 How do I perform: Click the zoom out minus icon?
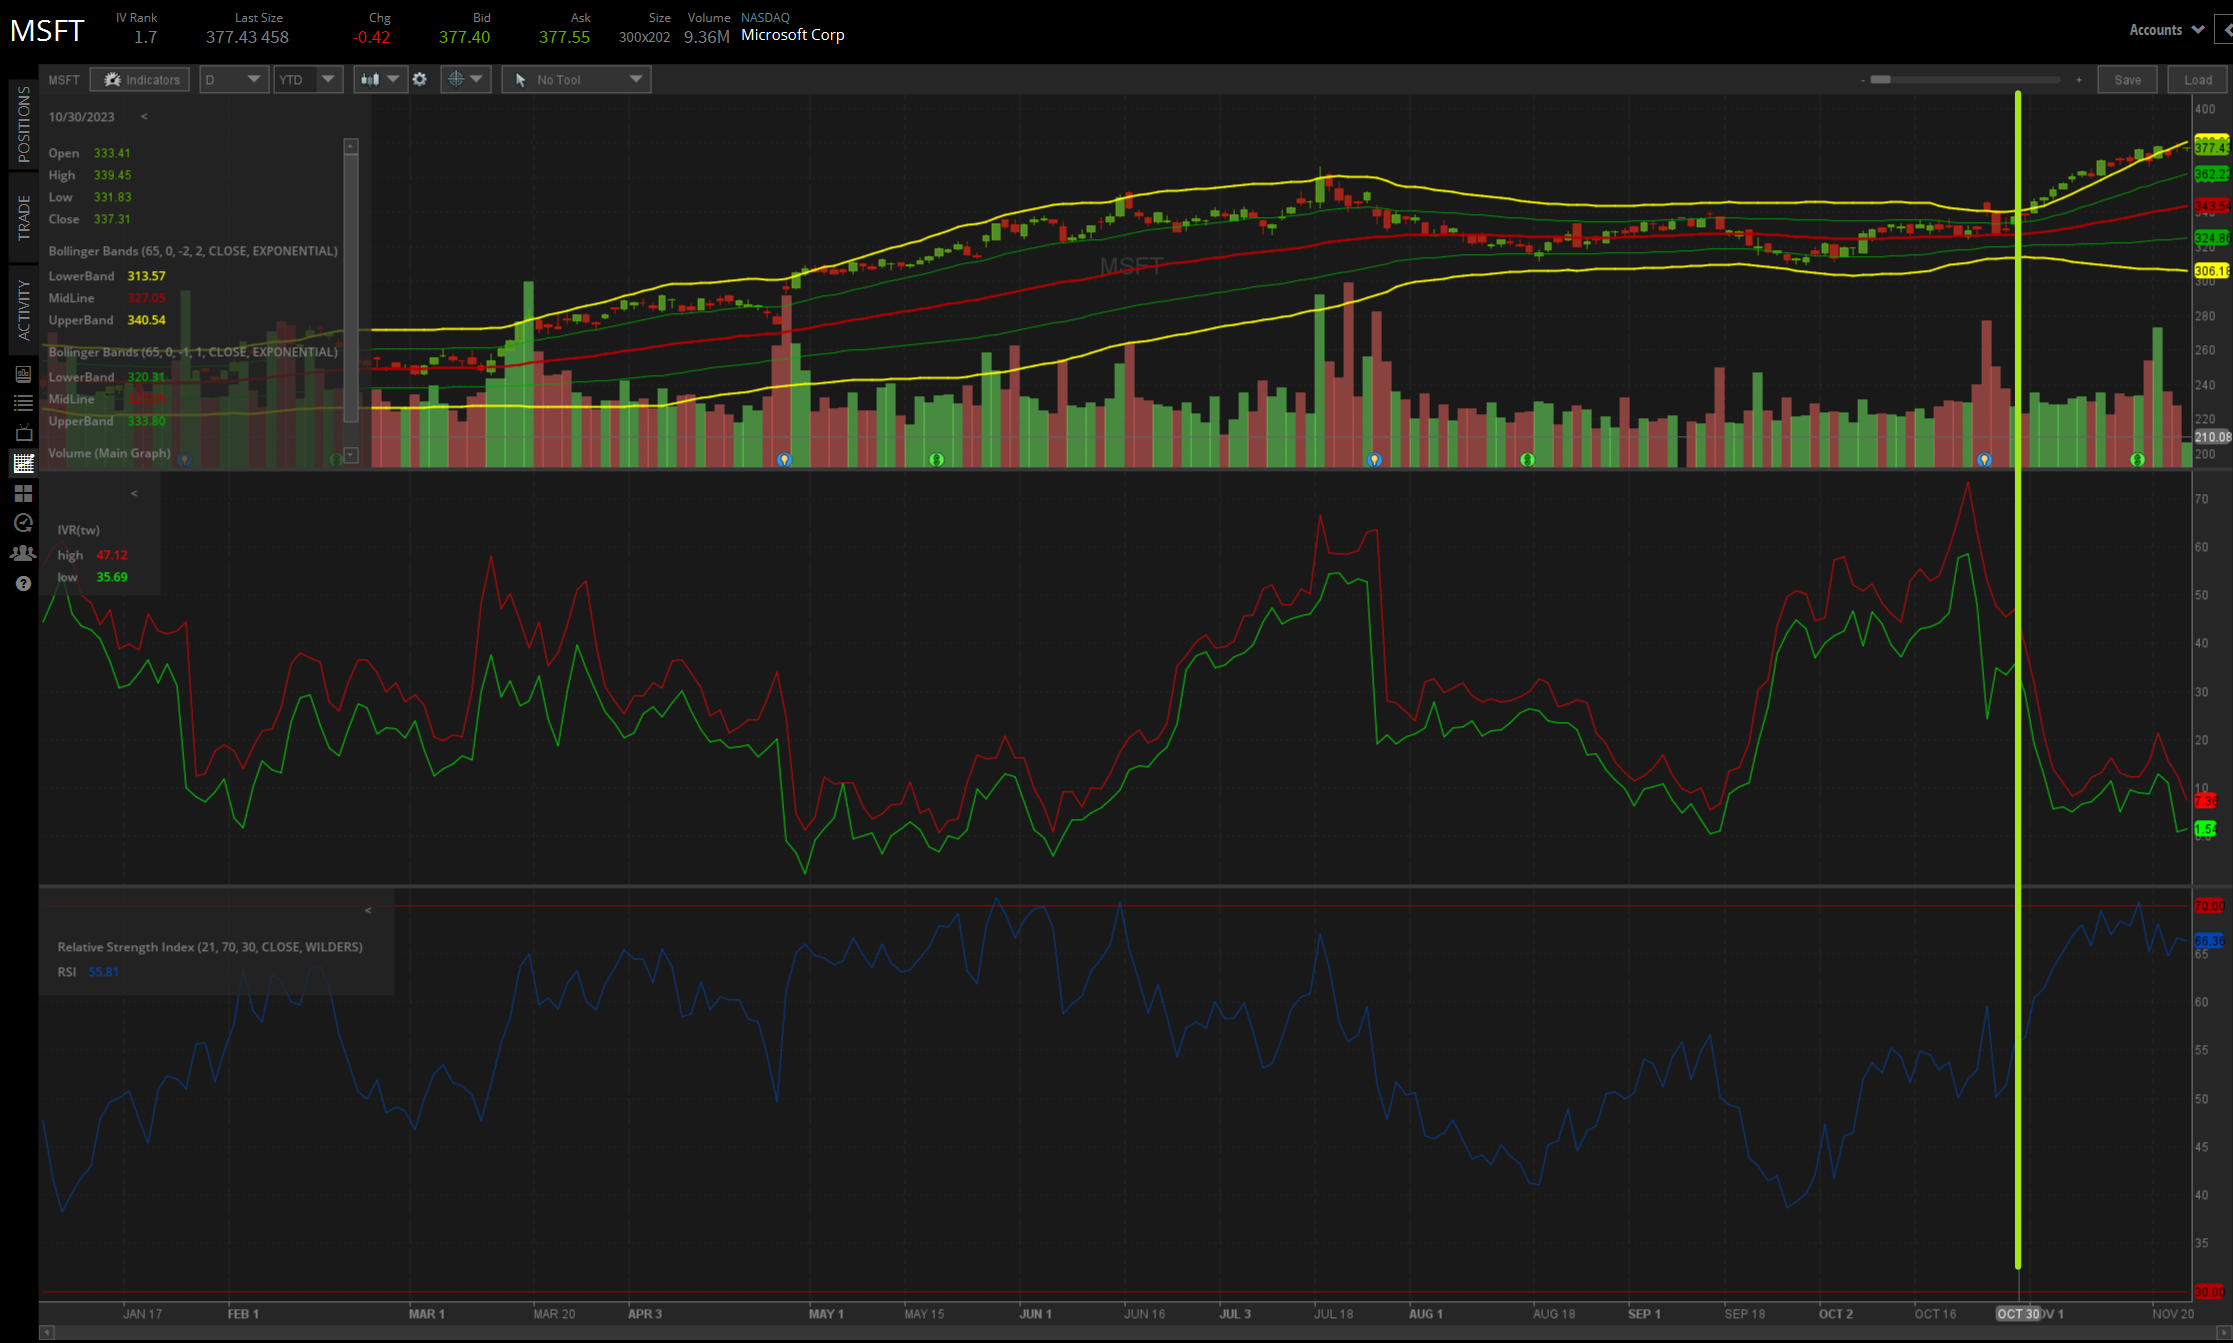click(x=1863, y=80)
